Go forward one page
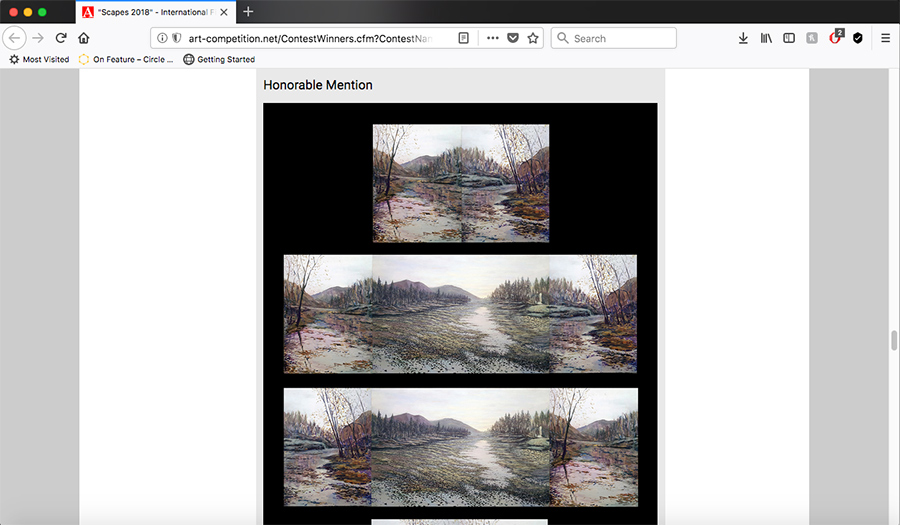The width and height of the screenshot is (900, 525). pos(38,38)
